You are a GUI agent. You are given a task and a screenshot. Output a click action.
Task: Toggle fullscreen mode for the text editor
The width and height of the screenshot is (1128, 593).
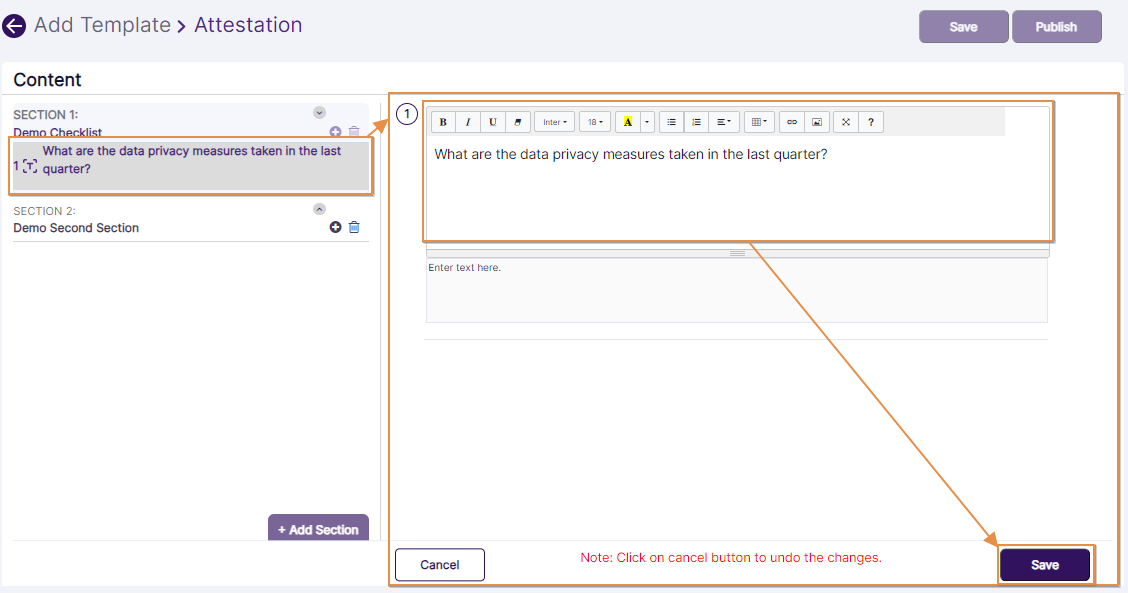point(844,121)
